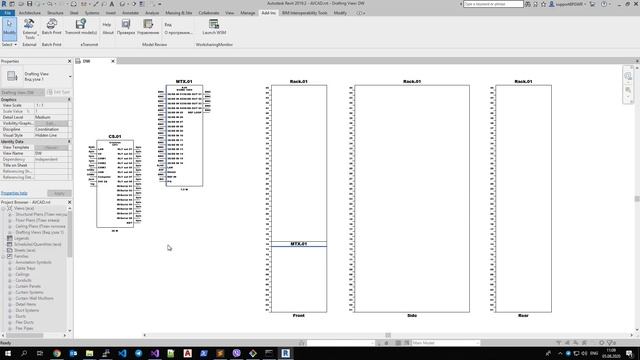This screenshot has width=640, height=360.
Task: Select Sheets (all) in Project Browser
Action: pos(24,250)
